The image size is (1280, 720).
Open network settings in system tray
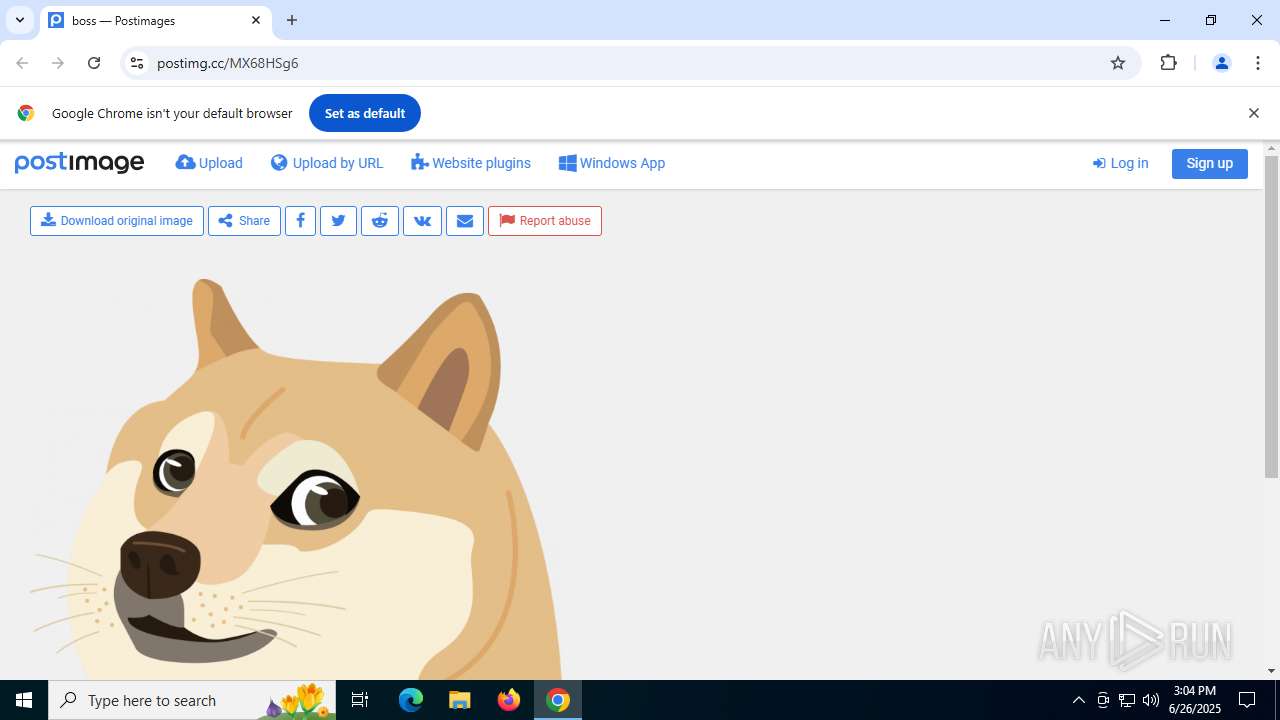(x=1127, y=700)
